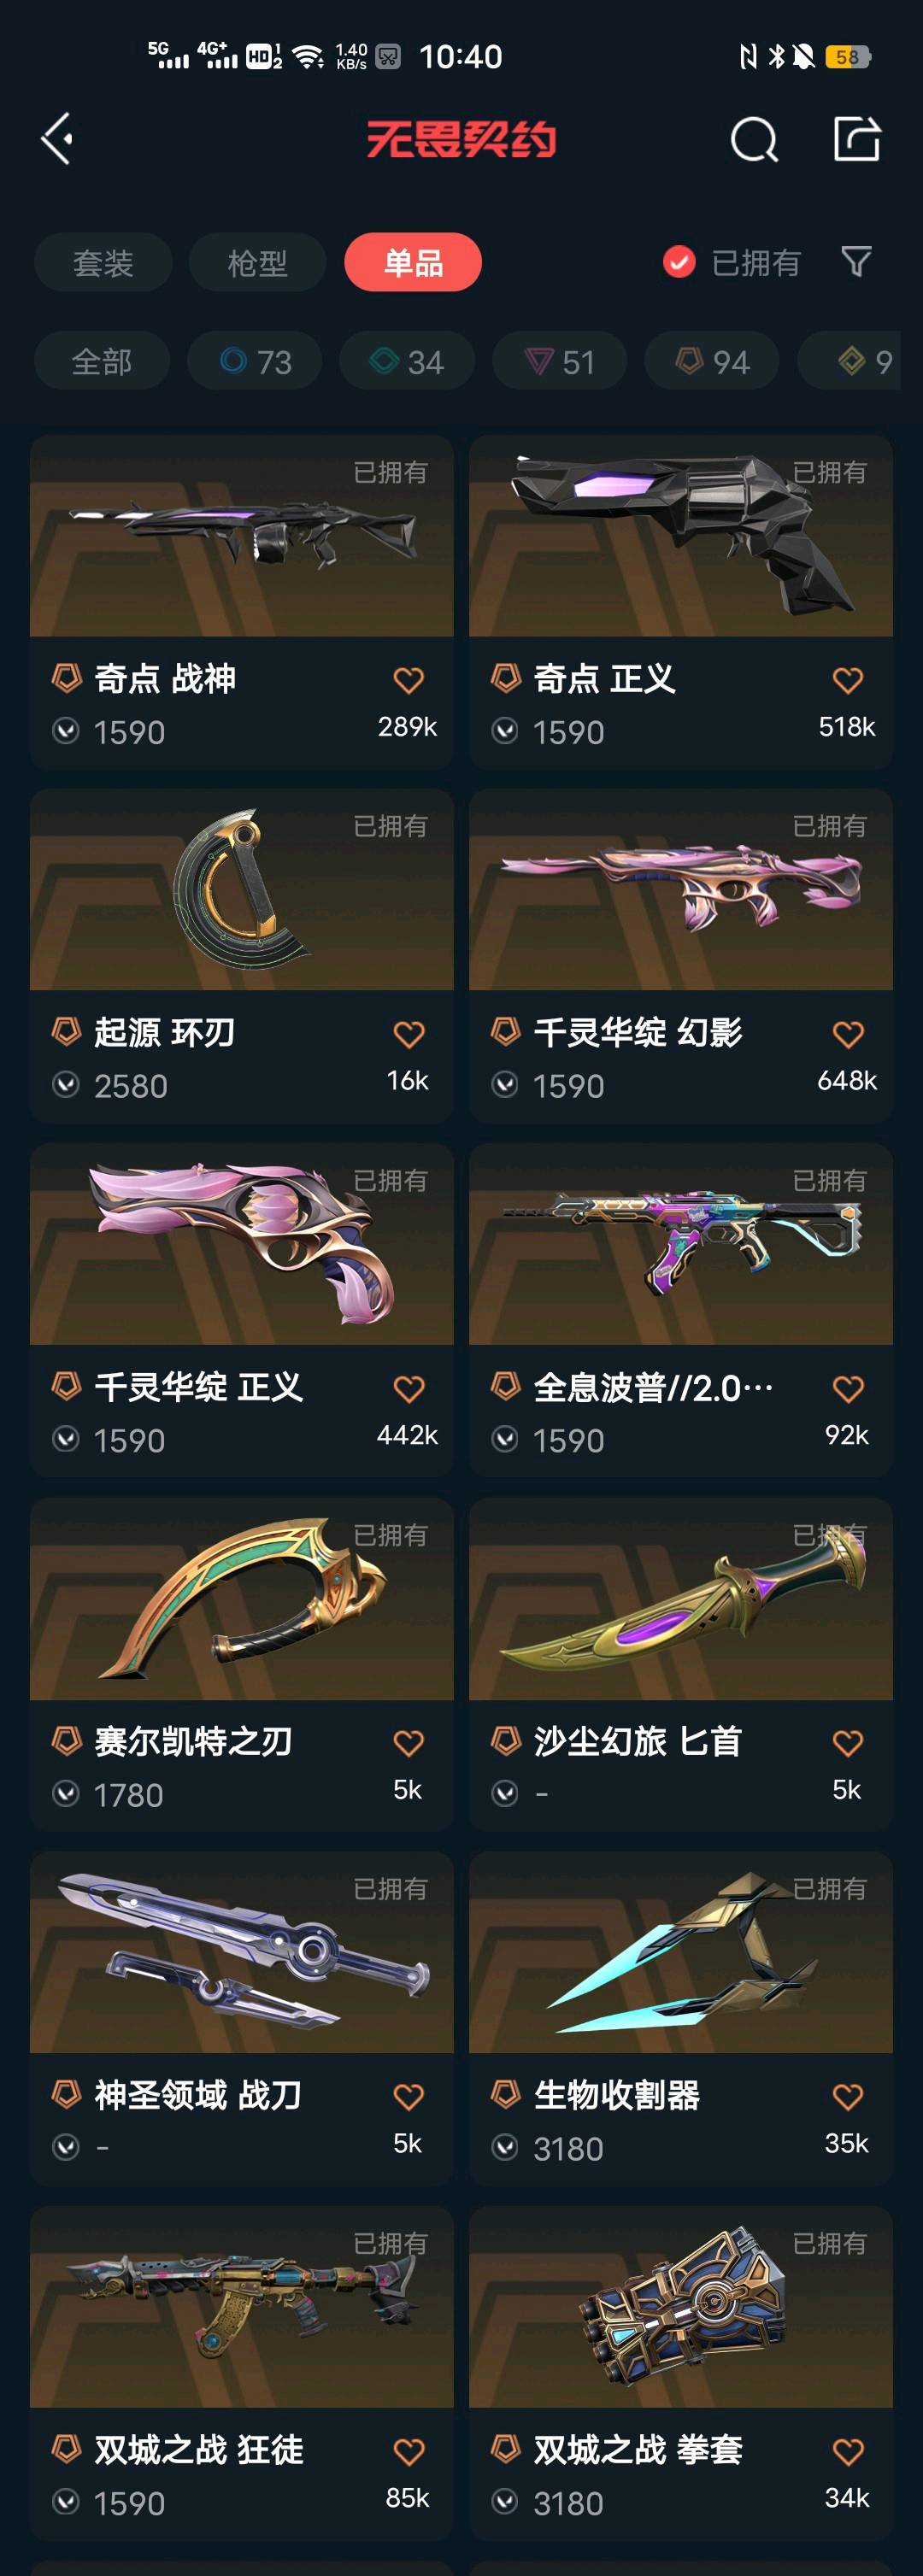Filter by pink tier chip 51
The width and height of the screenshot is (923, 2576).
(560, 361)
